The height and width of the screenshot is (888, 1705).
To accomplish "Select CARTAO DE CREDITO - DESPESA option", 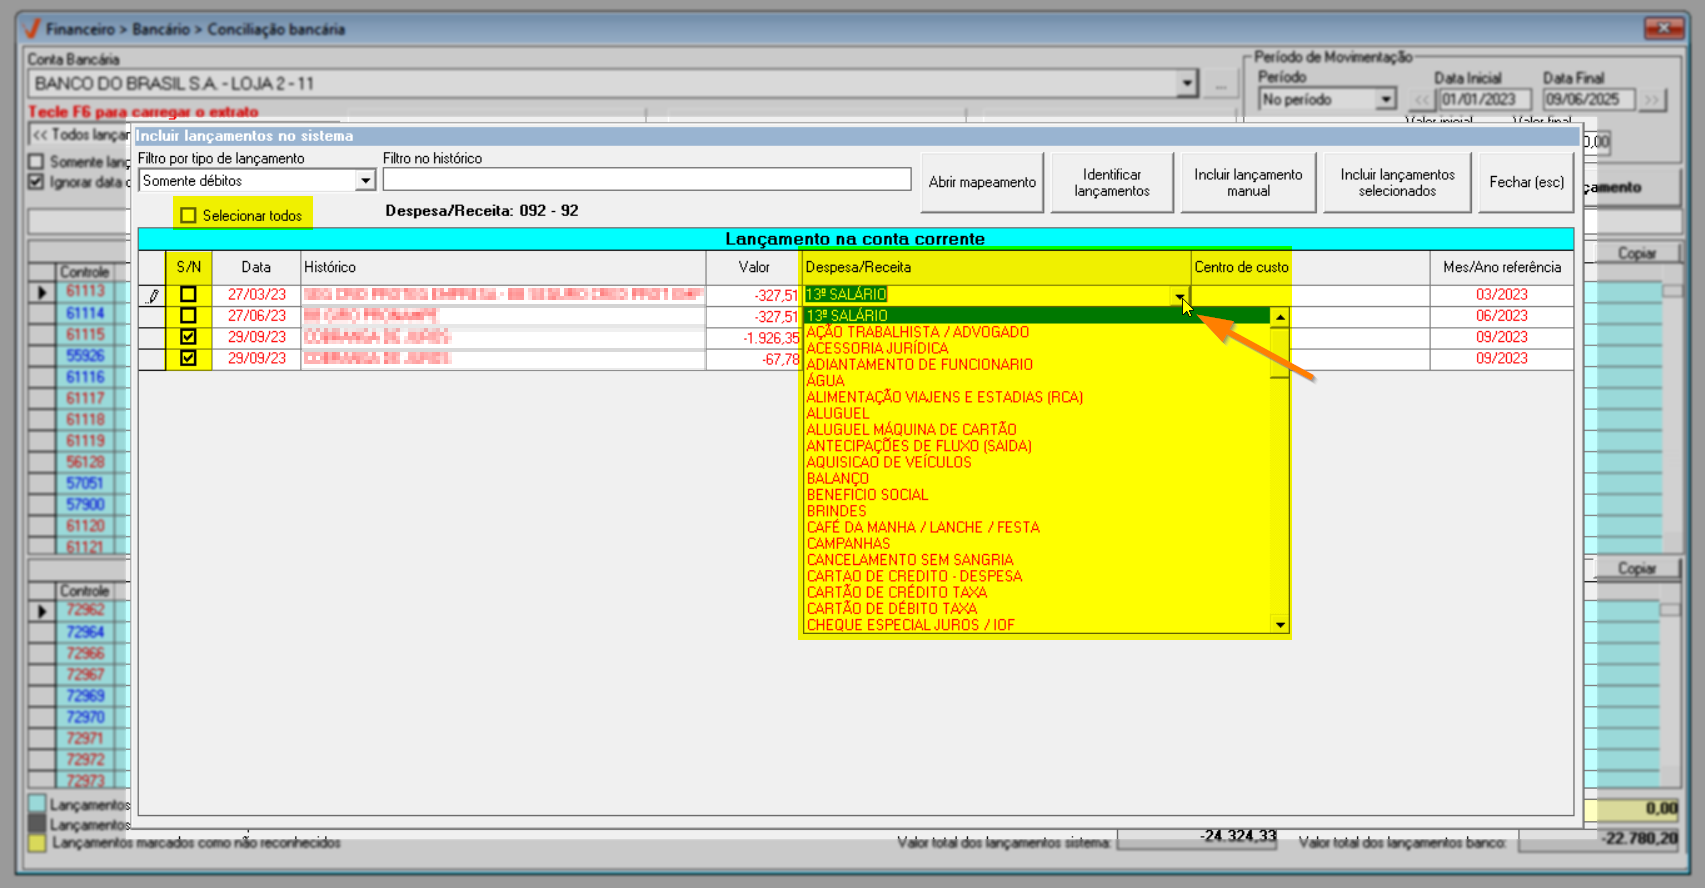I will pos(914,576).
